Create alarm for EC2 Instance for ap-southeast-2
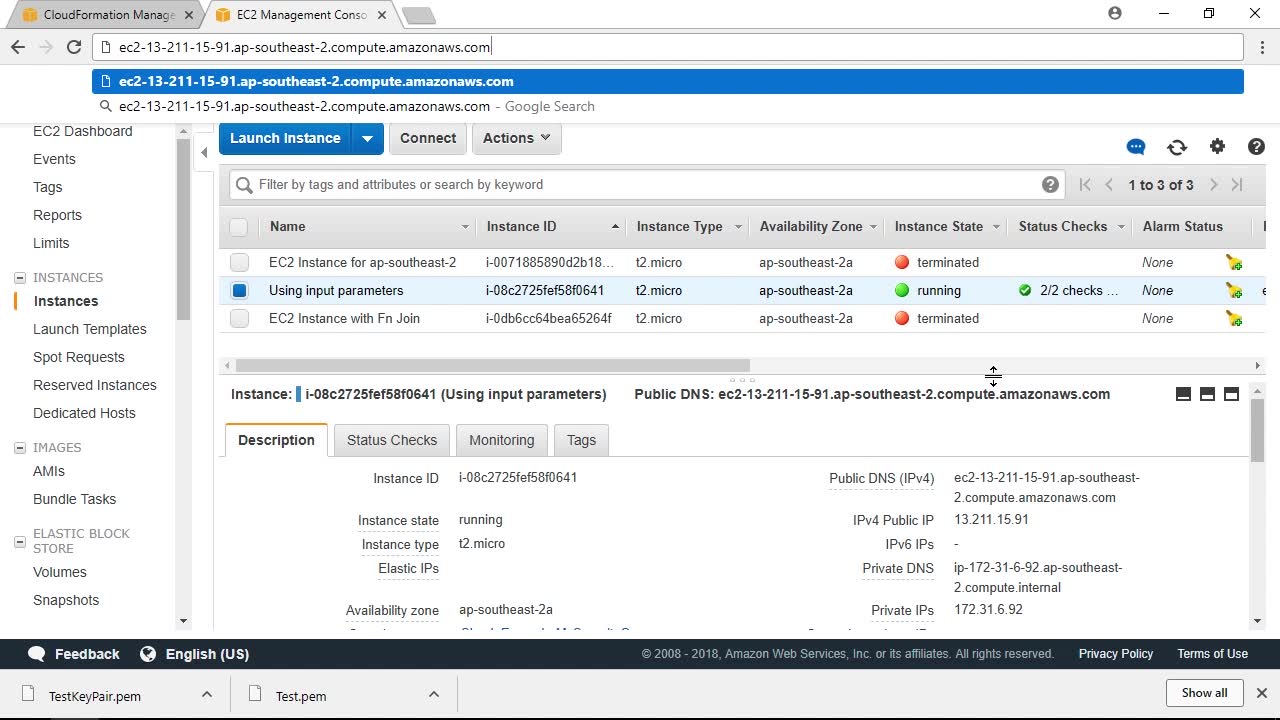Image resolution: width=1280 pixels, height=720 pixels. pos(1235,263)
